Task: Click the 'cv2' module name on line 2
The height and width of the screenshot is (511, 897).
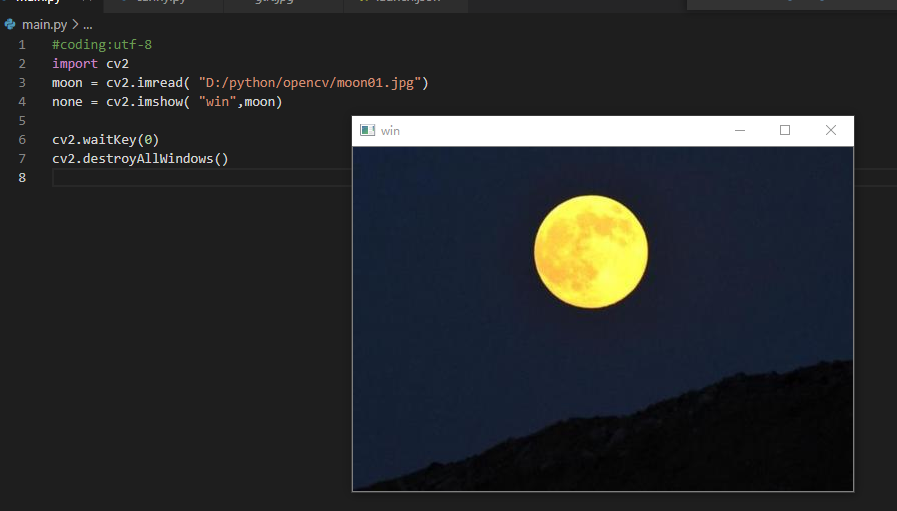Action: coord(117,64)
